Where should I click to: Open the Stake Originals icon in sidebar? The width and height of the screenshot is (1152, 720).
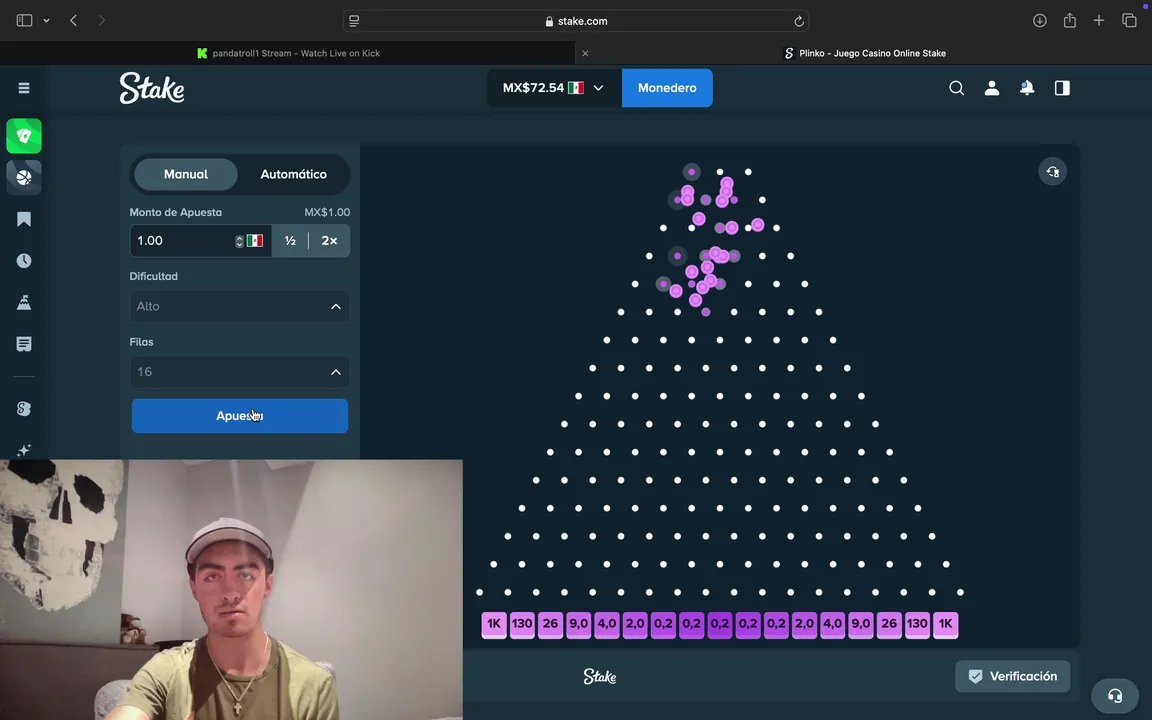(x=24, y=408)
